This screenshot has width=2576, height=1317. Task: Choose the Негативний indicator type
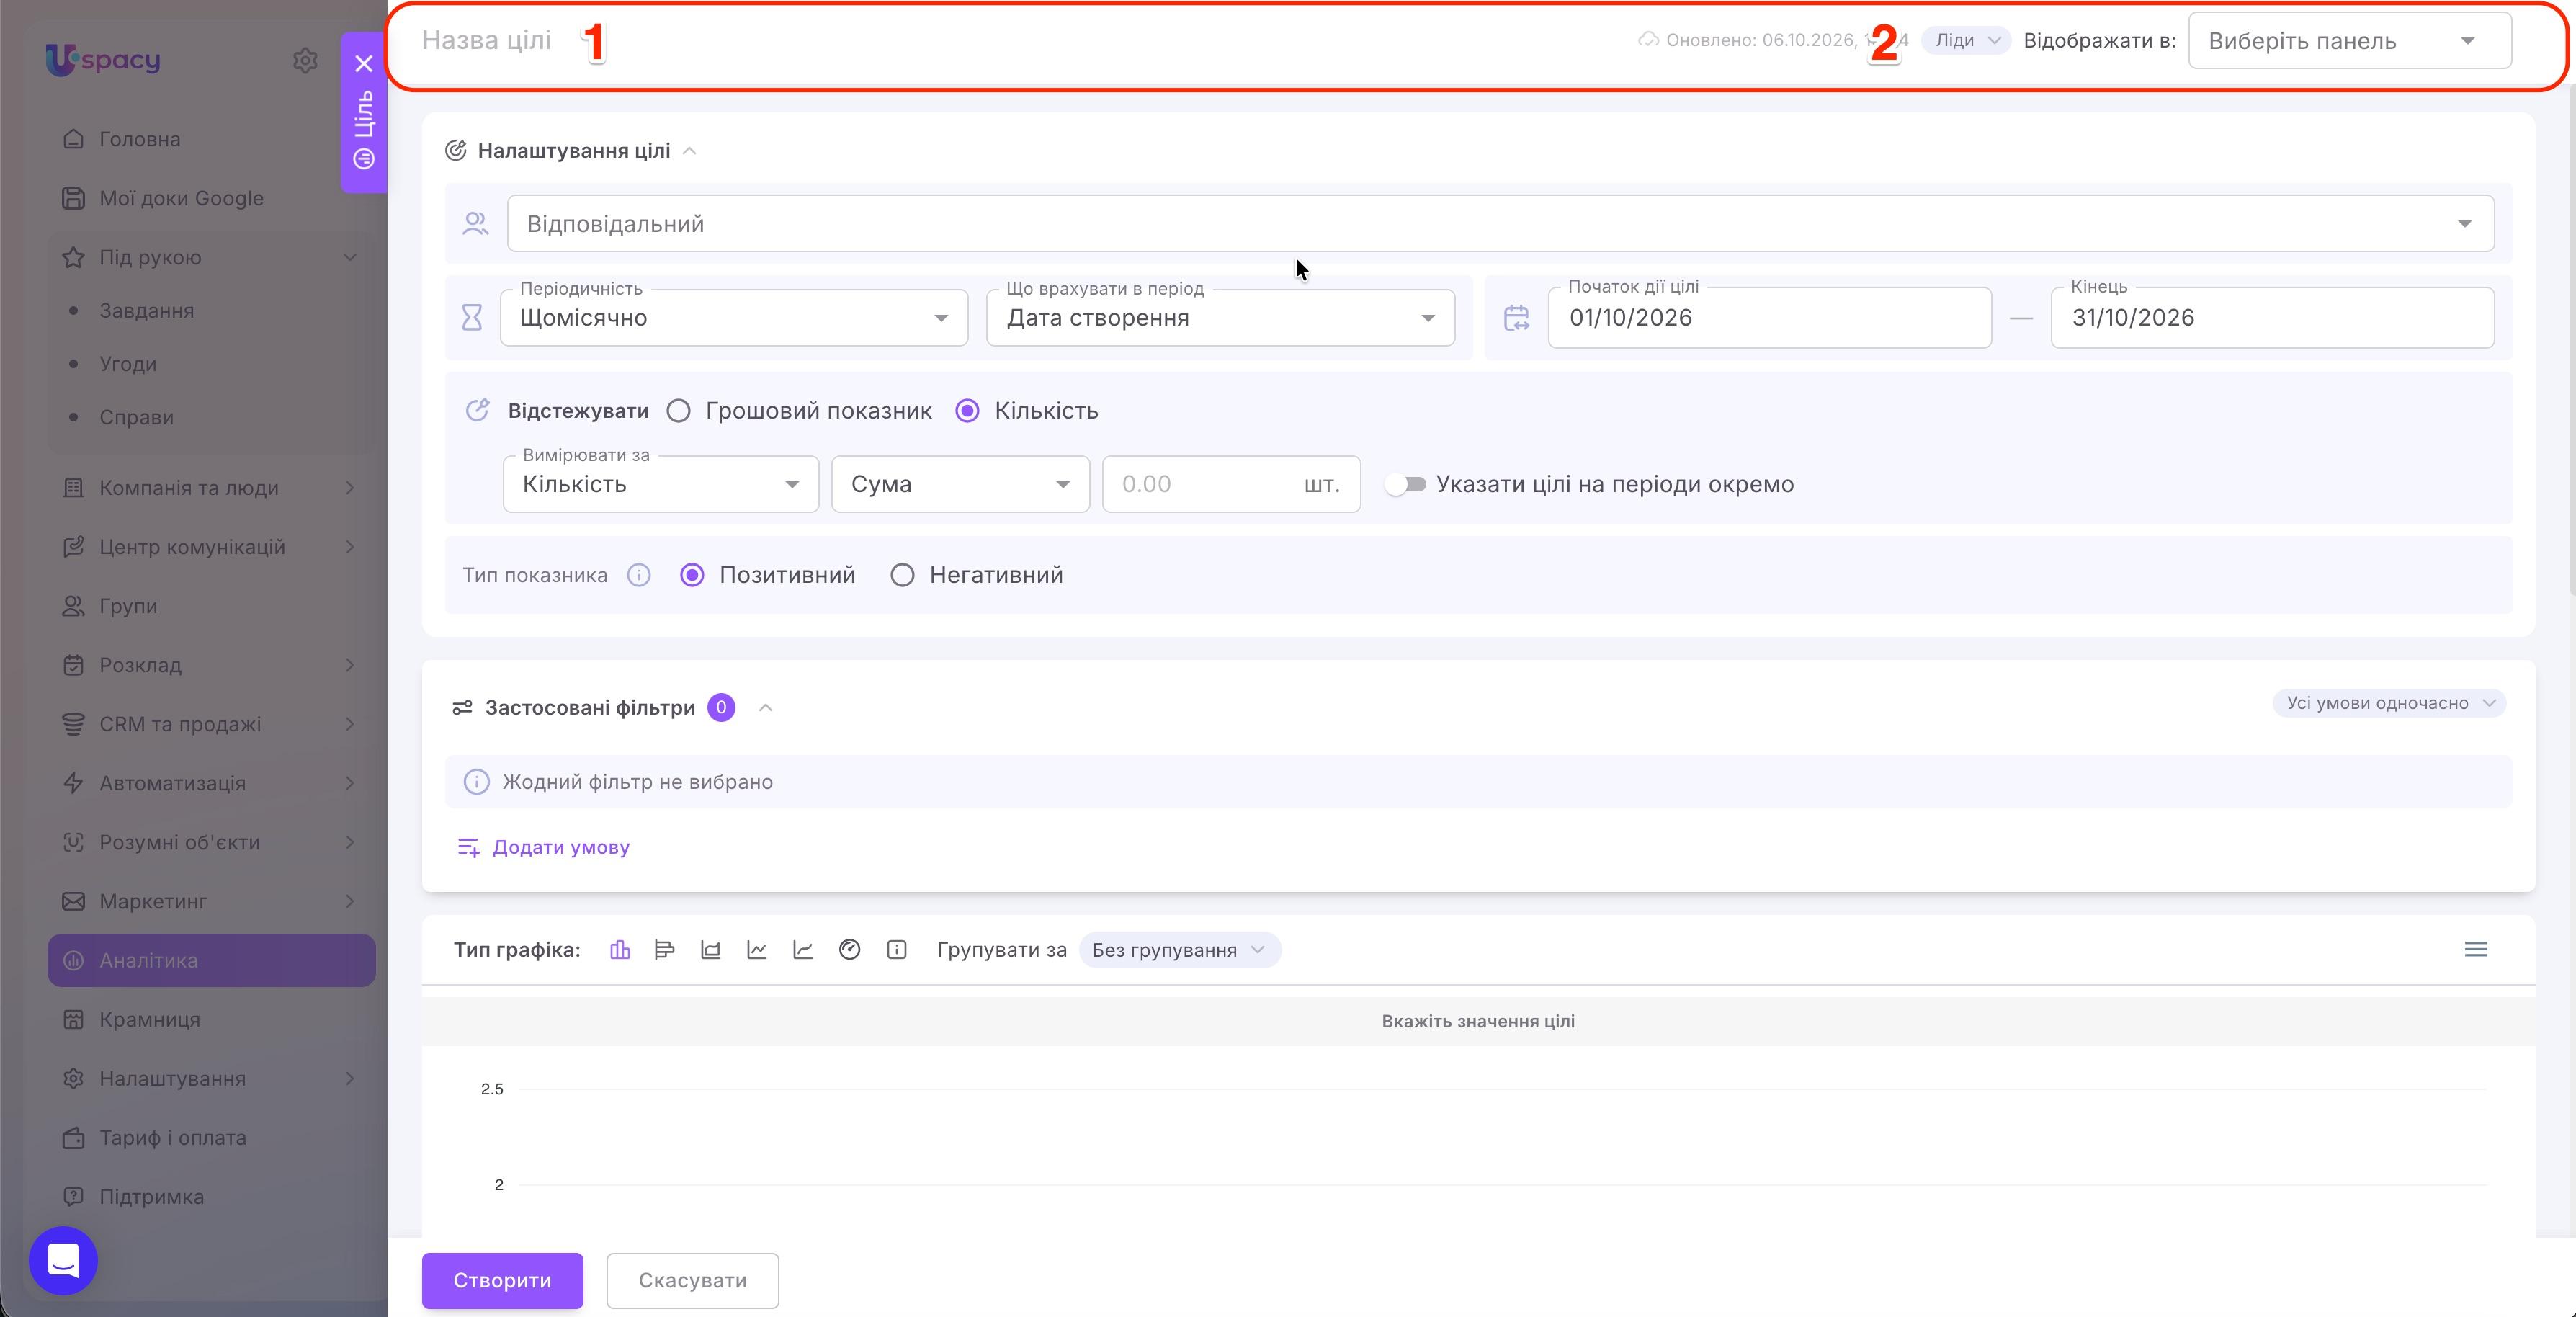point(902,575)
